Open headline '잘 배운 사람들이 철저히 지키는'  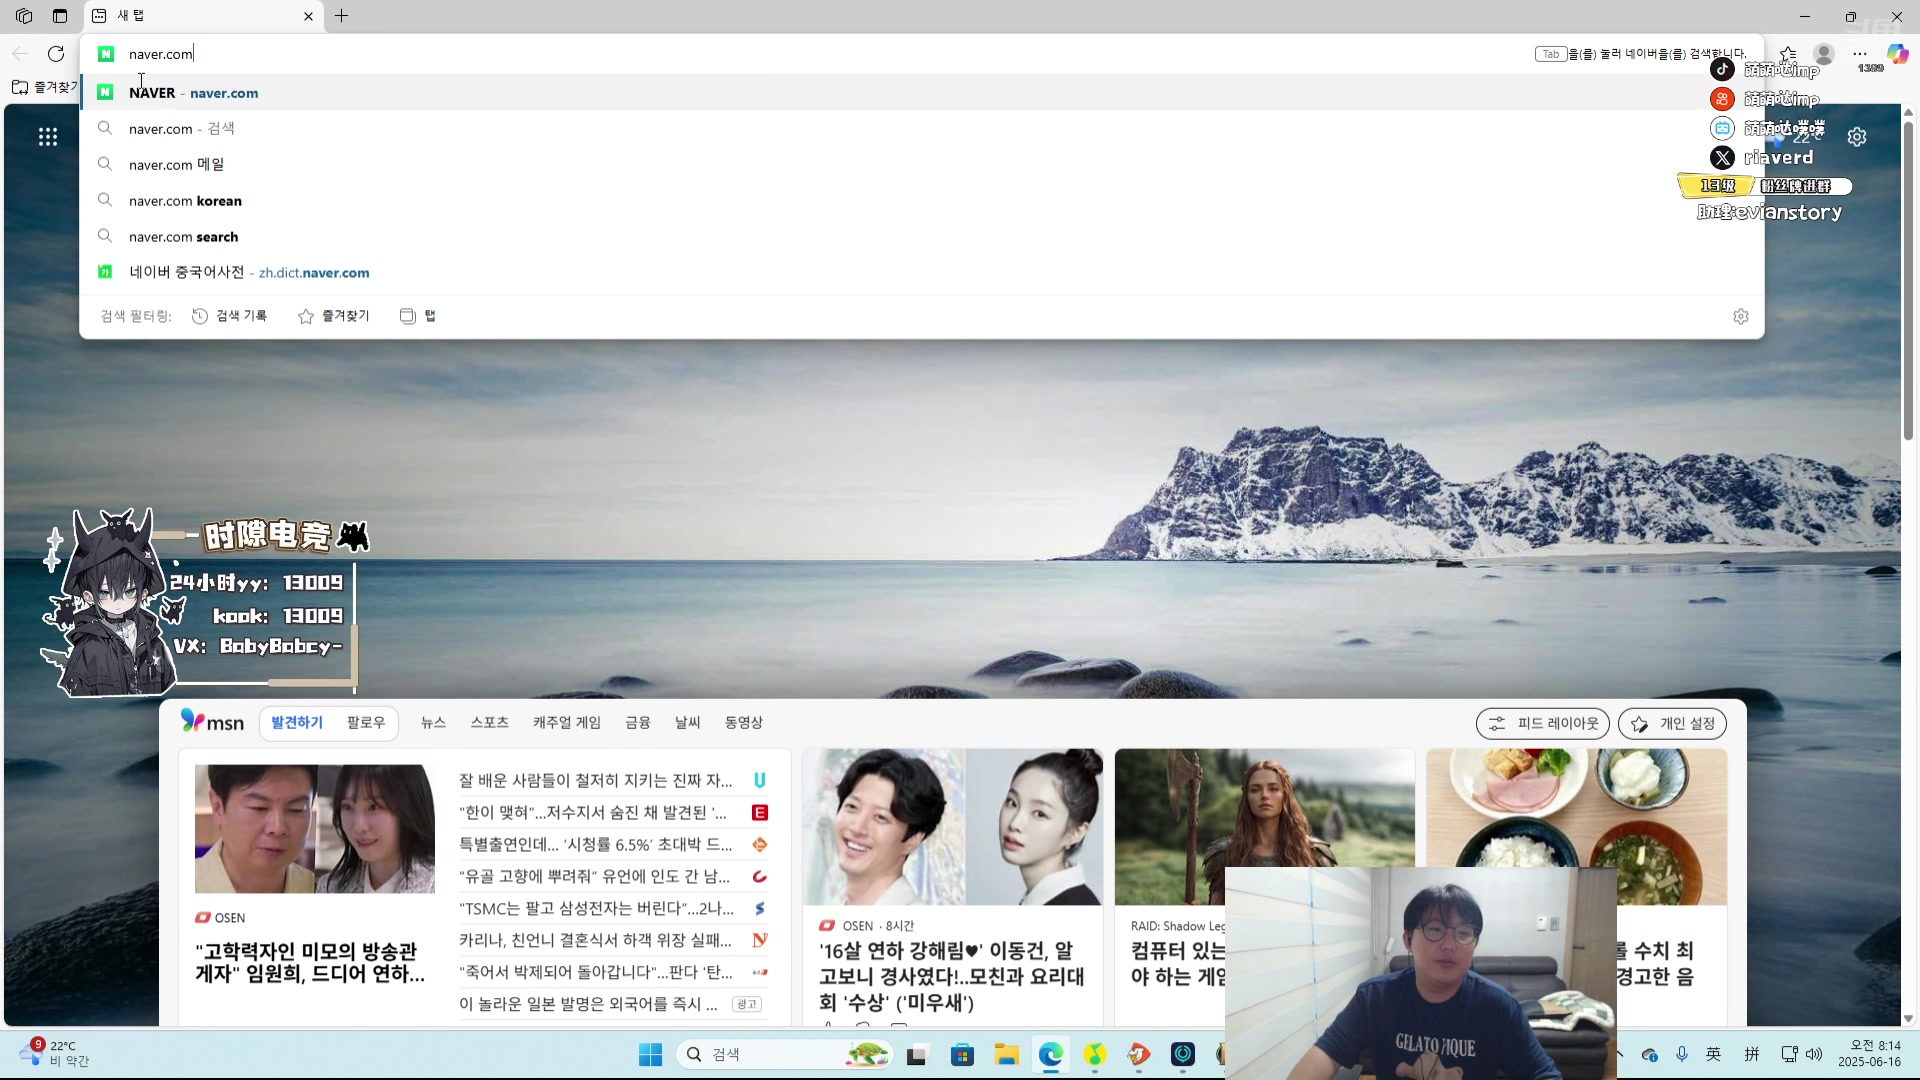pos(596,780)
